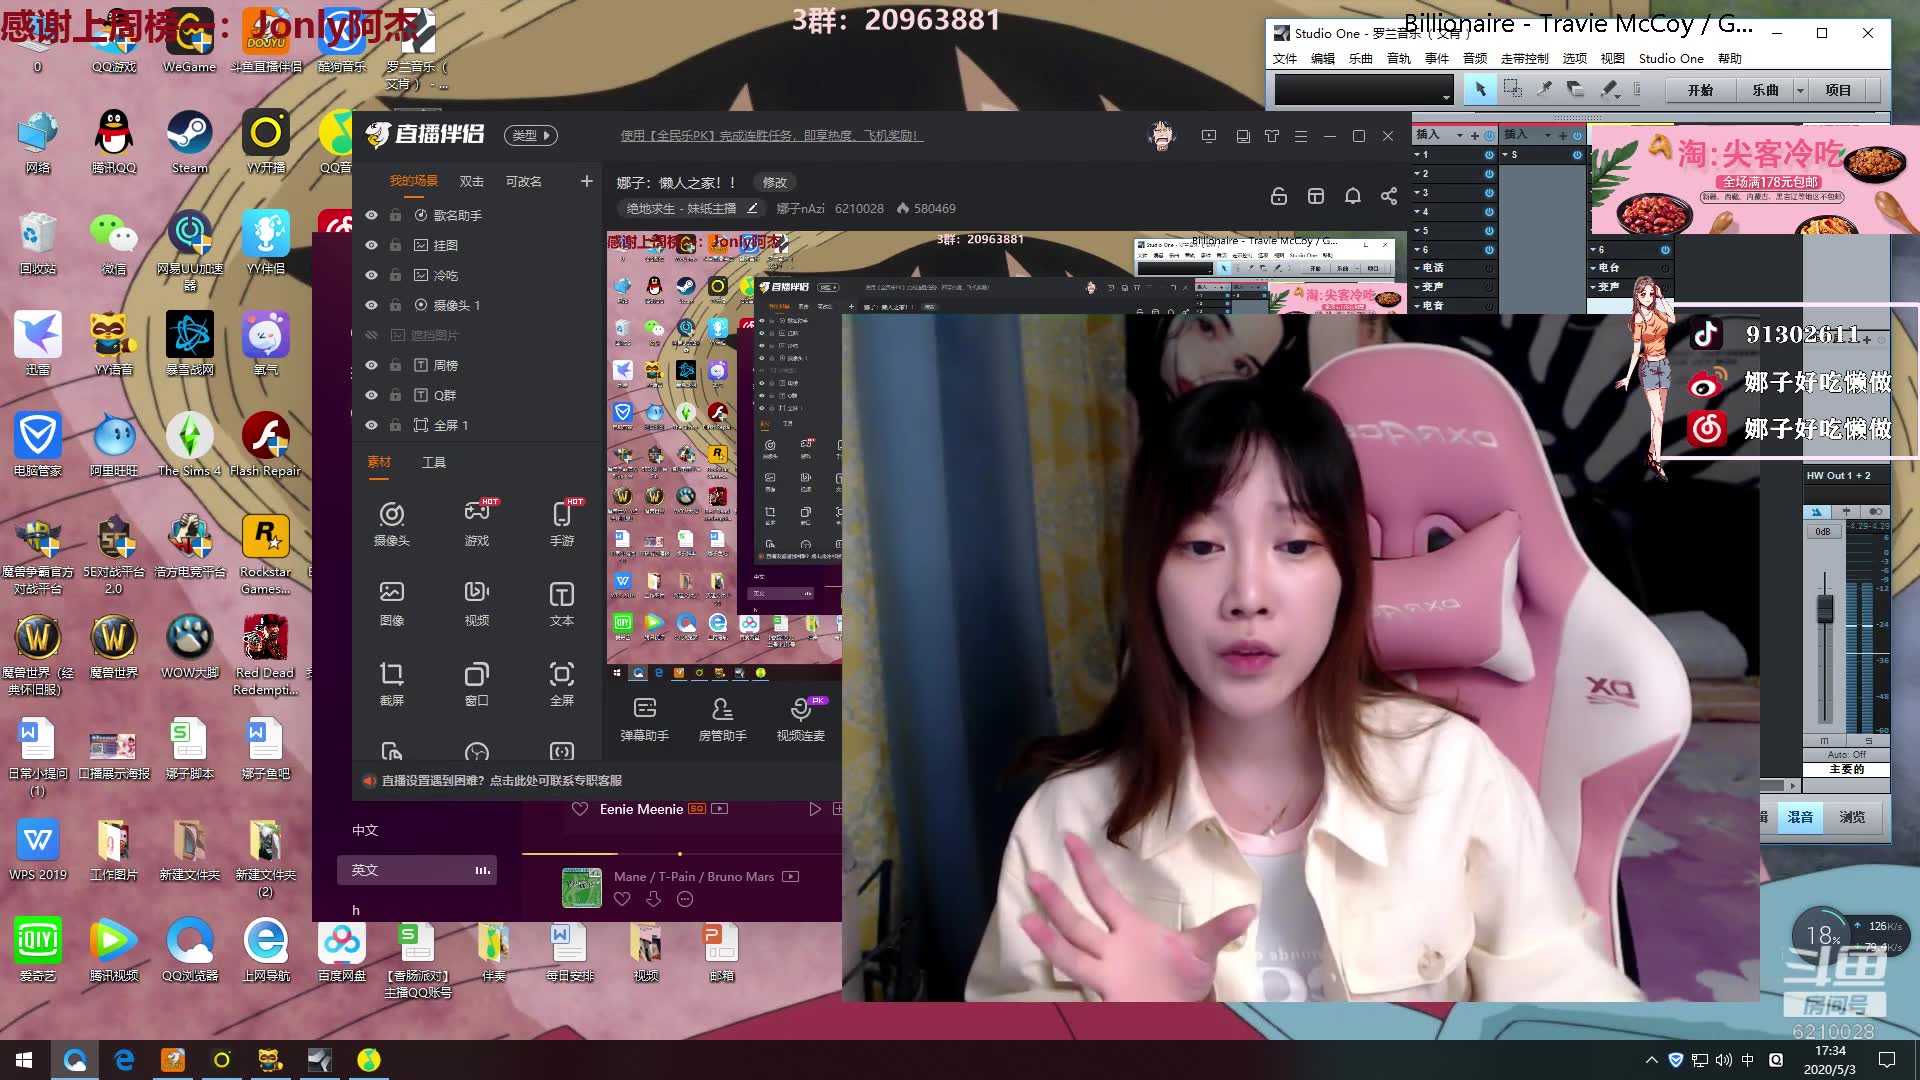The width and height of the screenshot is (1920, 1080).
Task: Open the 音轨 menu in Studio One
Action: coord(1398,59)
